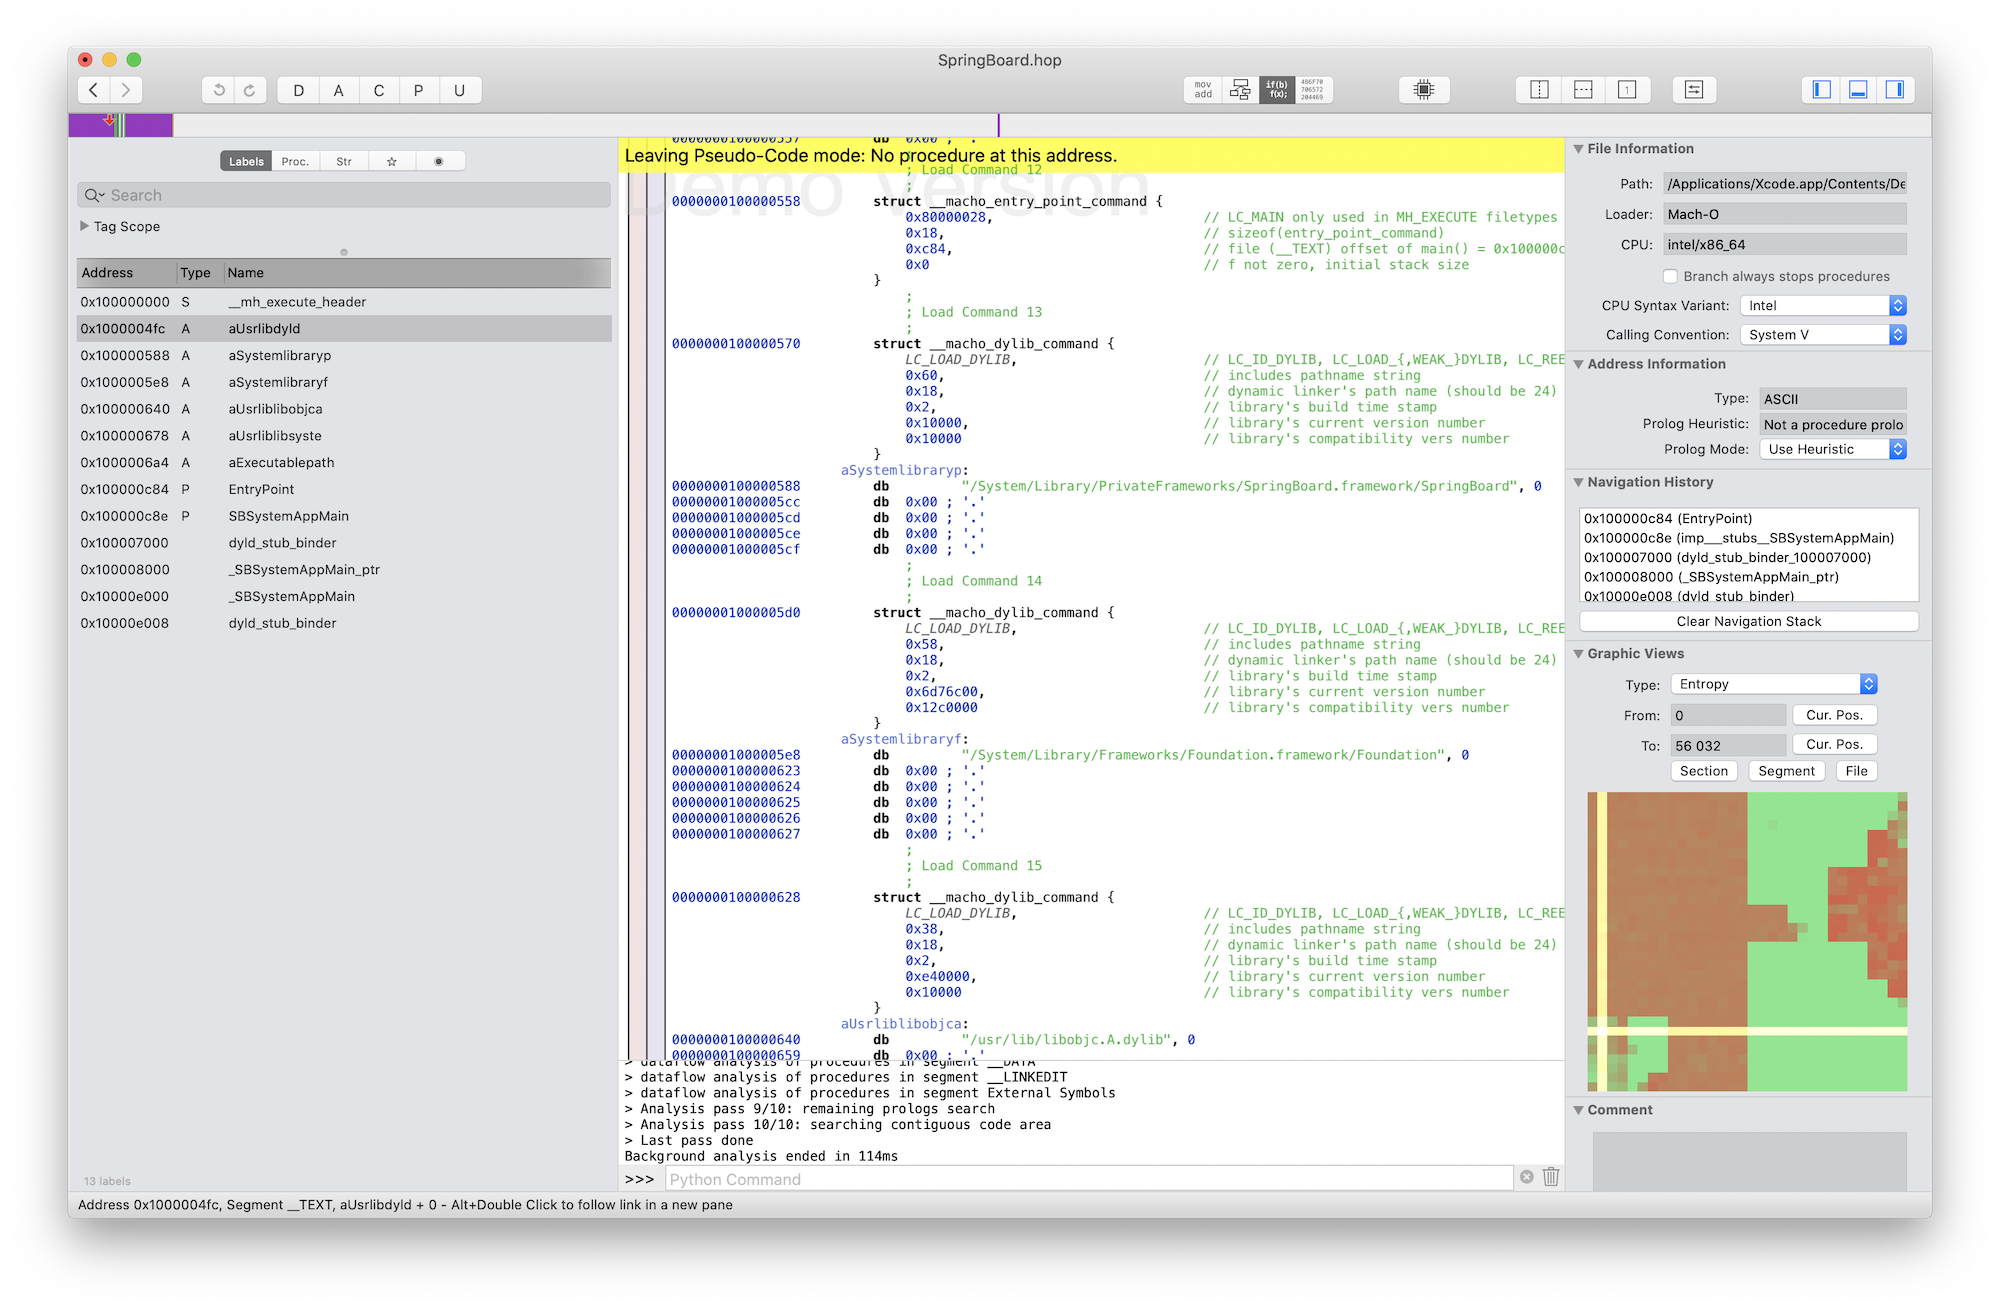Screen dimensions: 2000x1308
Task: Click Clear Navigation Stack button
Action: click(x=1748, y=621)
